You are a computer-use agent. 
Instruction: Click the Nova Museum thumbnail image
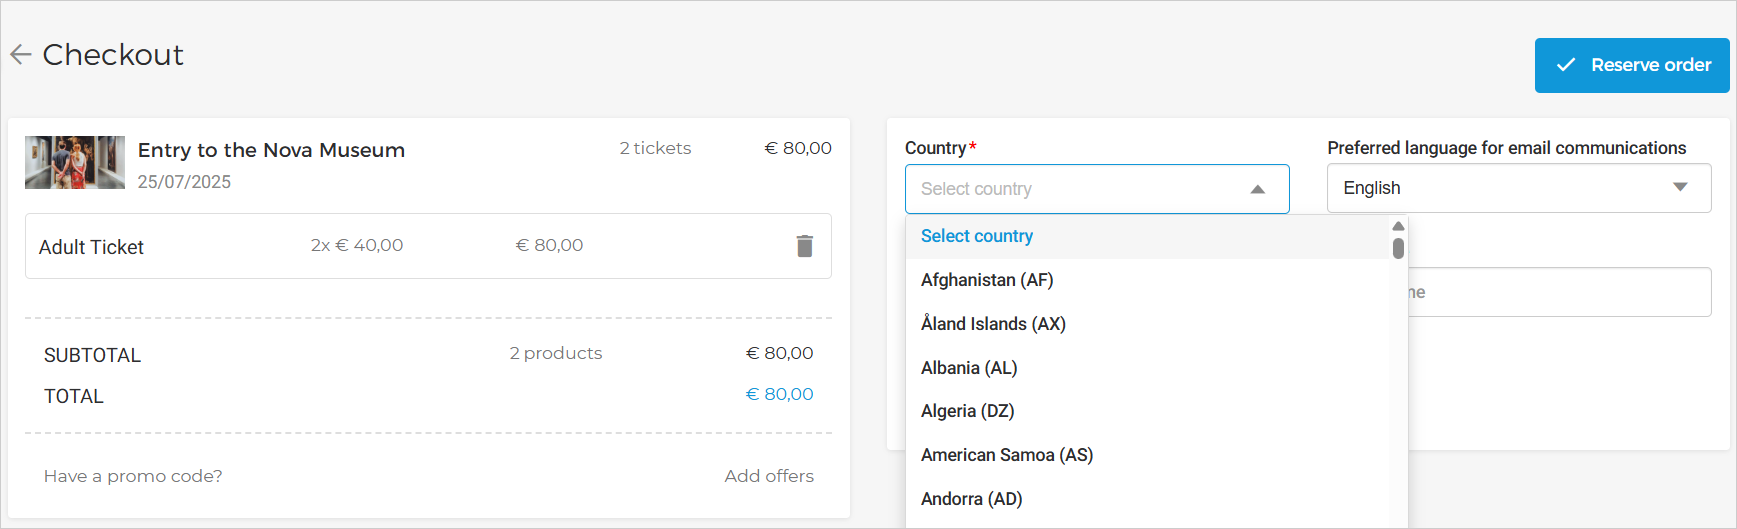75,162
